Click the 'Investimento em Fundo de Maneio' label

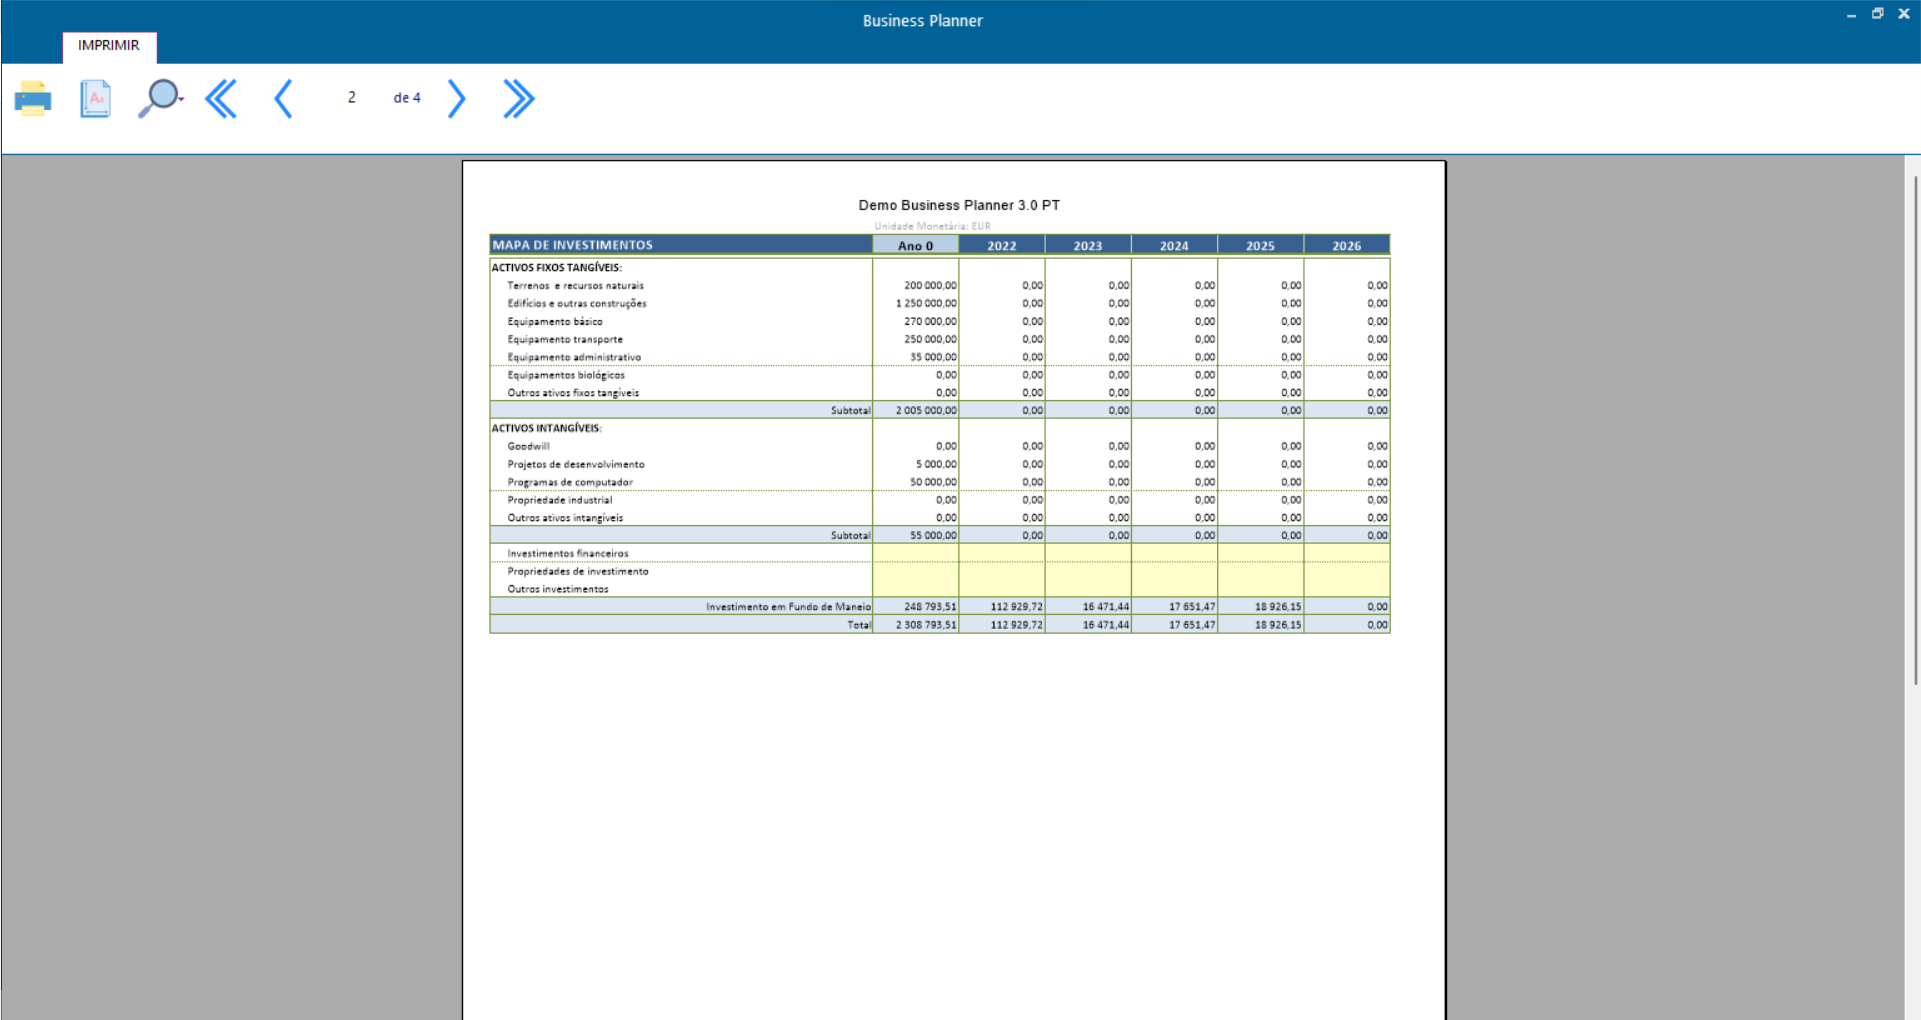point(788,607)
